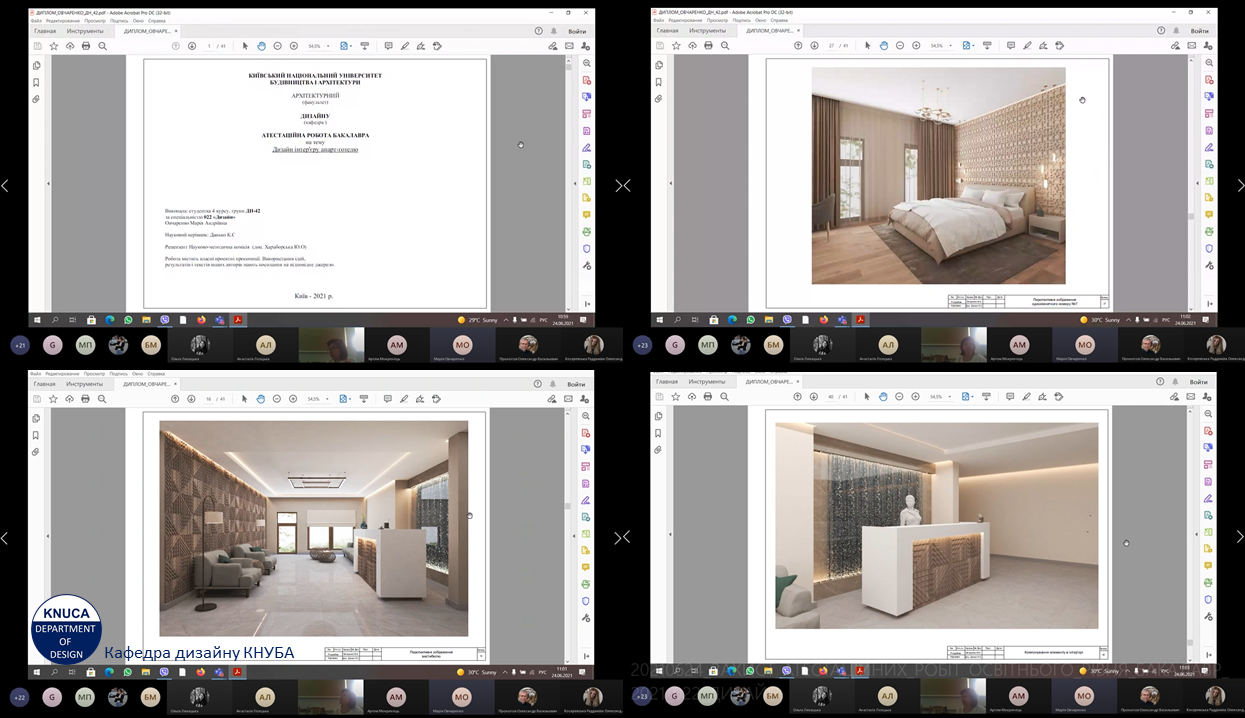Viewport: 1245px width, 718px height.
Task: Open the Просмотр menu in the title page window
Action: 95,20
